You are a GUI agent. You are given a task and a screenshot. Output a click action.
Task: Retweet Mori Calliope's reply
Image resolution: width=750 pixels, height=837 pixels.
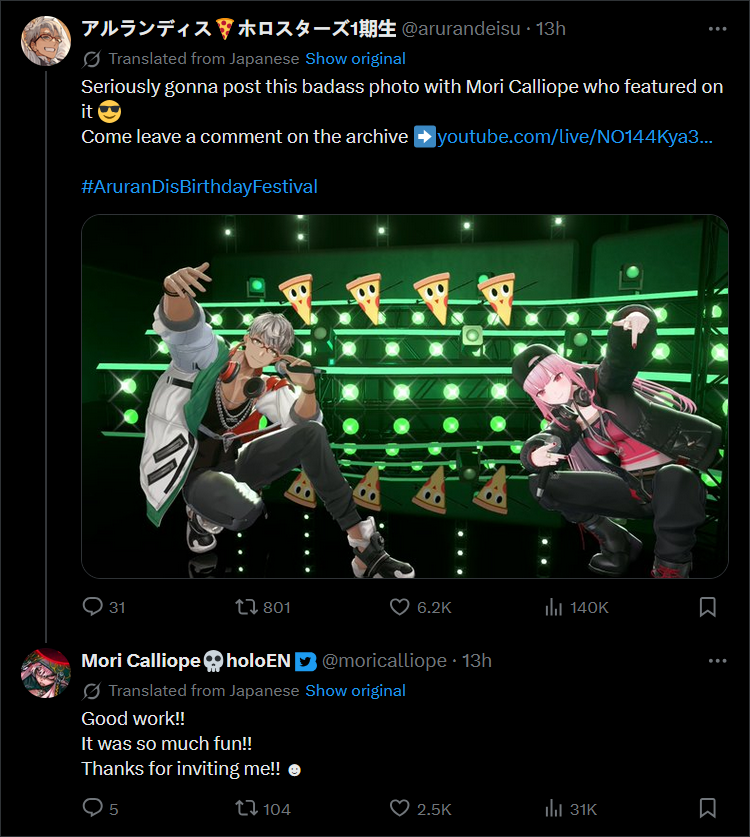[246, 808]
